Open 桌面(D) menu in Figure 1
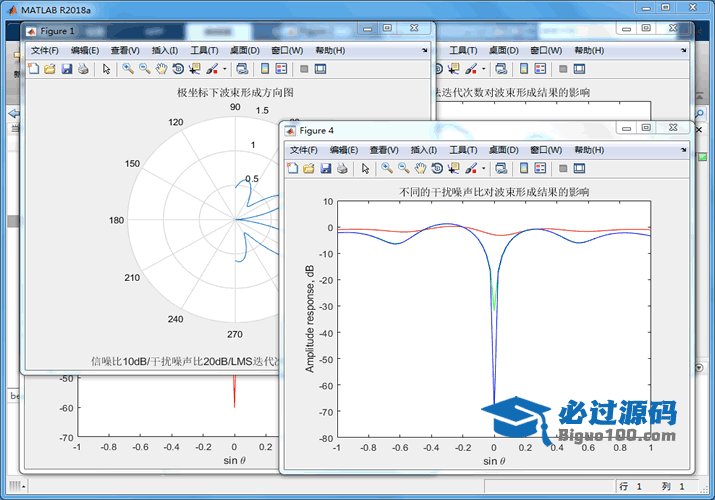This screenshot has height=500, width=715. point(245,50)
